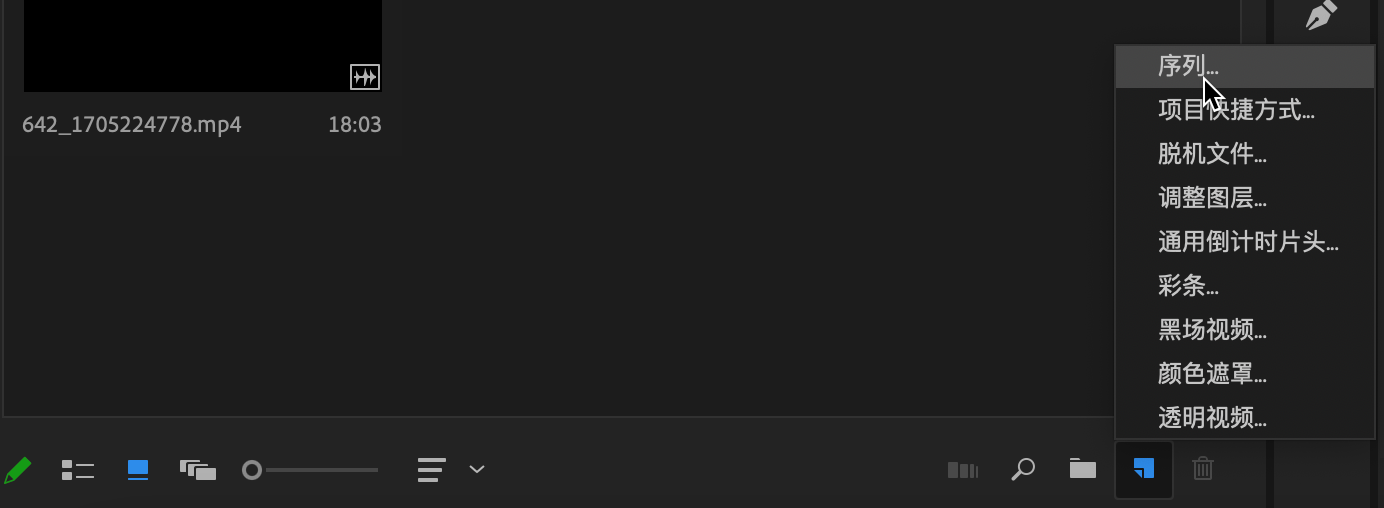1384x508 pixels.
Task: Switch to Freeform View
Action: click(x=198, y=469)
